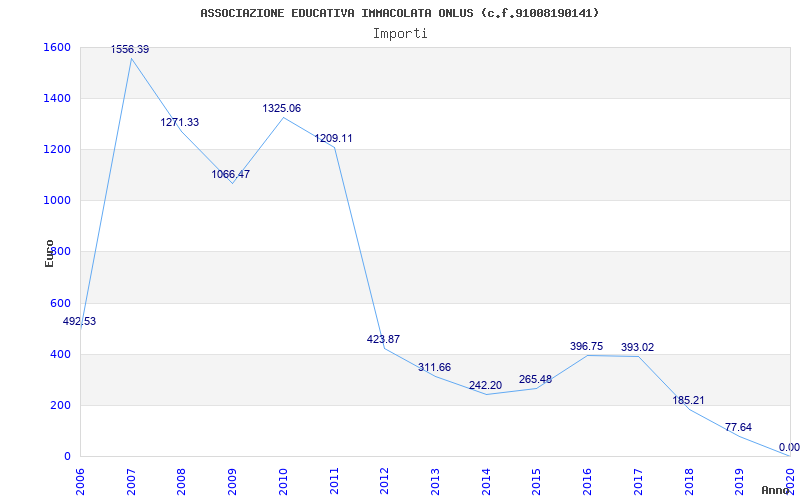Click the 2006 x-axis year label
800x500 pixels.
[x=80, y=481]
